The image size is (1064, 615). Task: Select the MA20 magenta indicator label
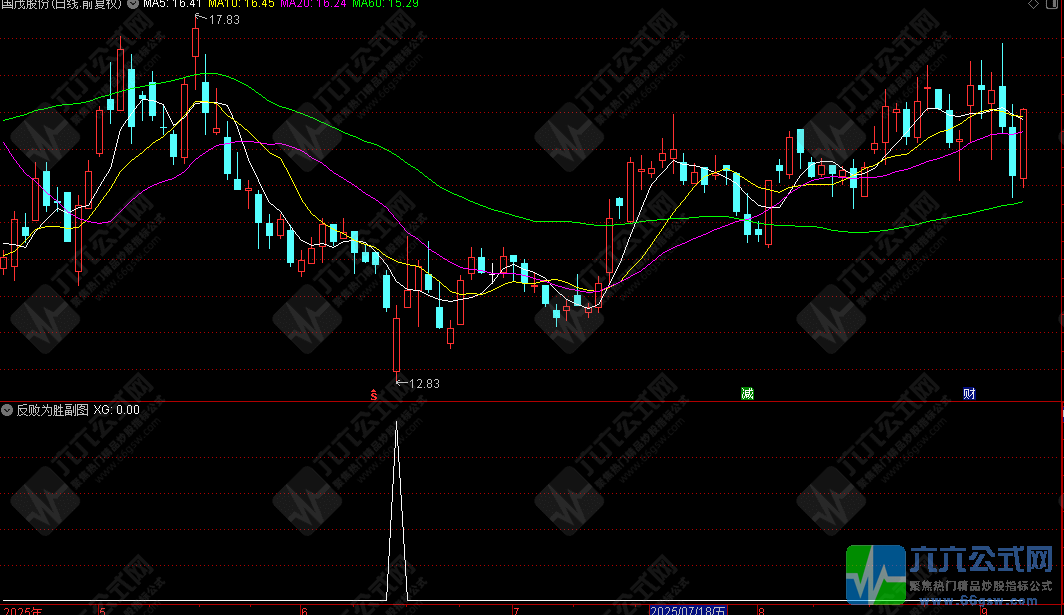point(313,4)
